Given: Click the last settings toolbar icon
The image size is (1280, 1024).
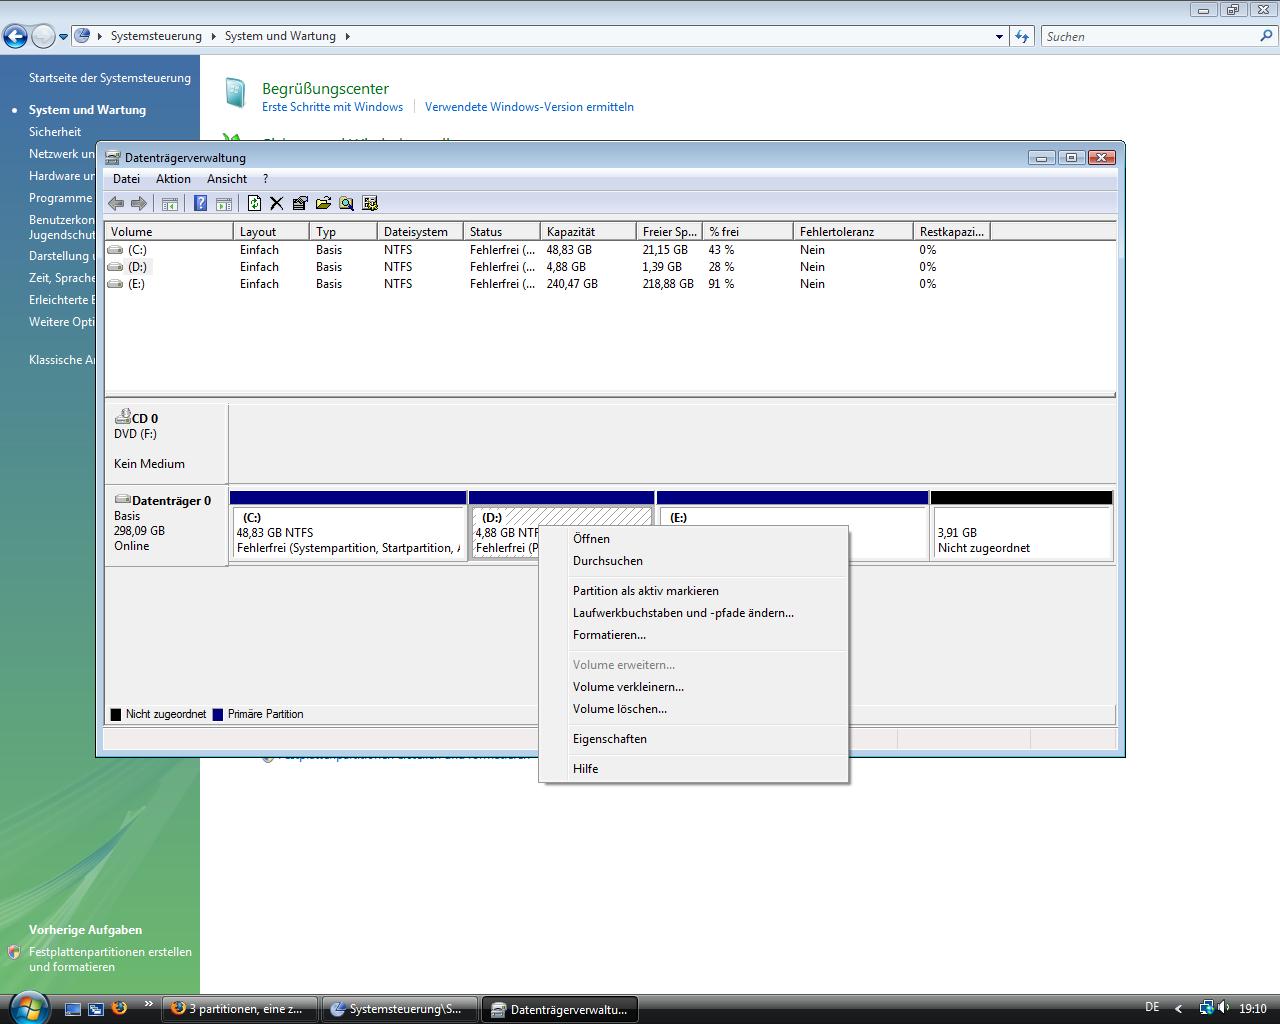Looking at the screenshot, I should [370, 203].
